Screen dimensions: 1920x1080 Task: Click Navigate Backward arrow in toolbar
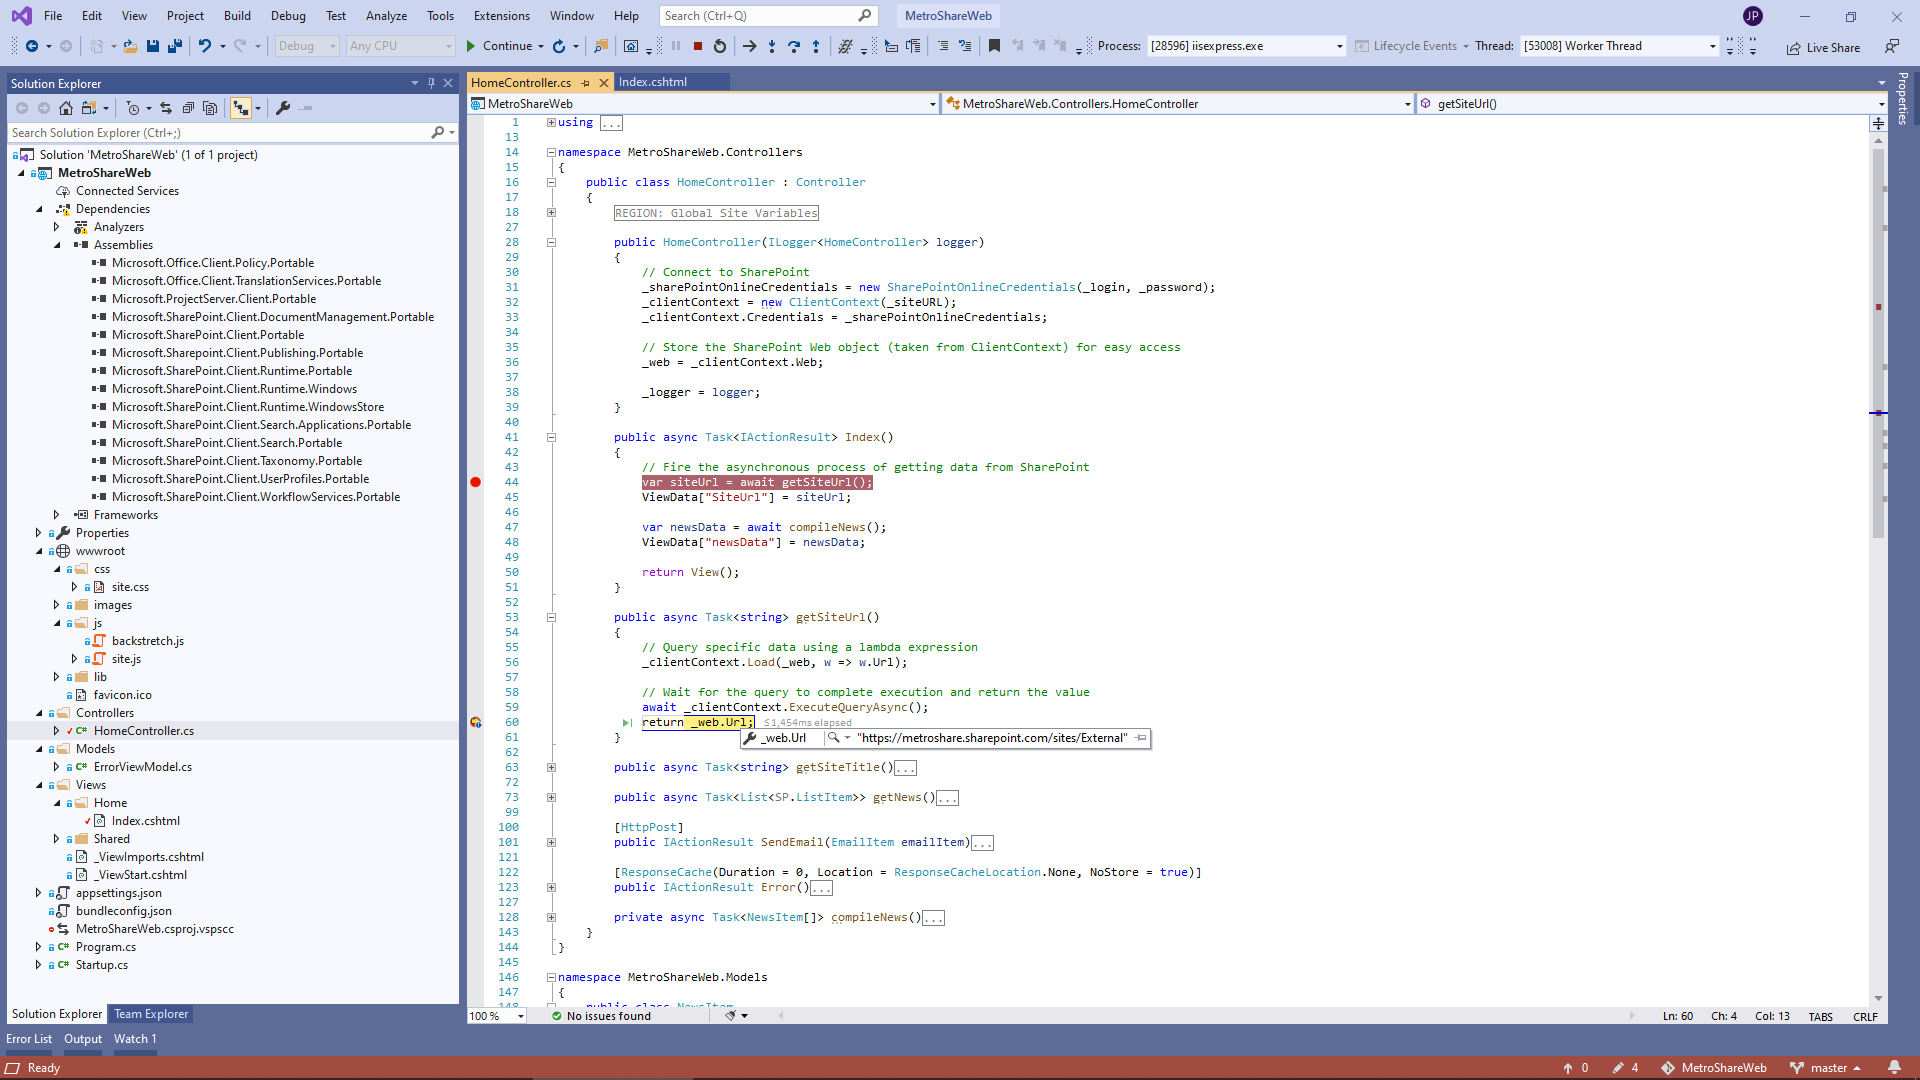[x=32, y=46]
